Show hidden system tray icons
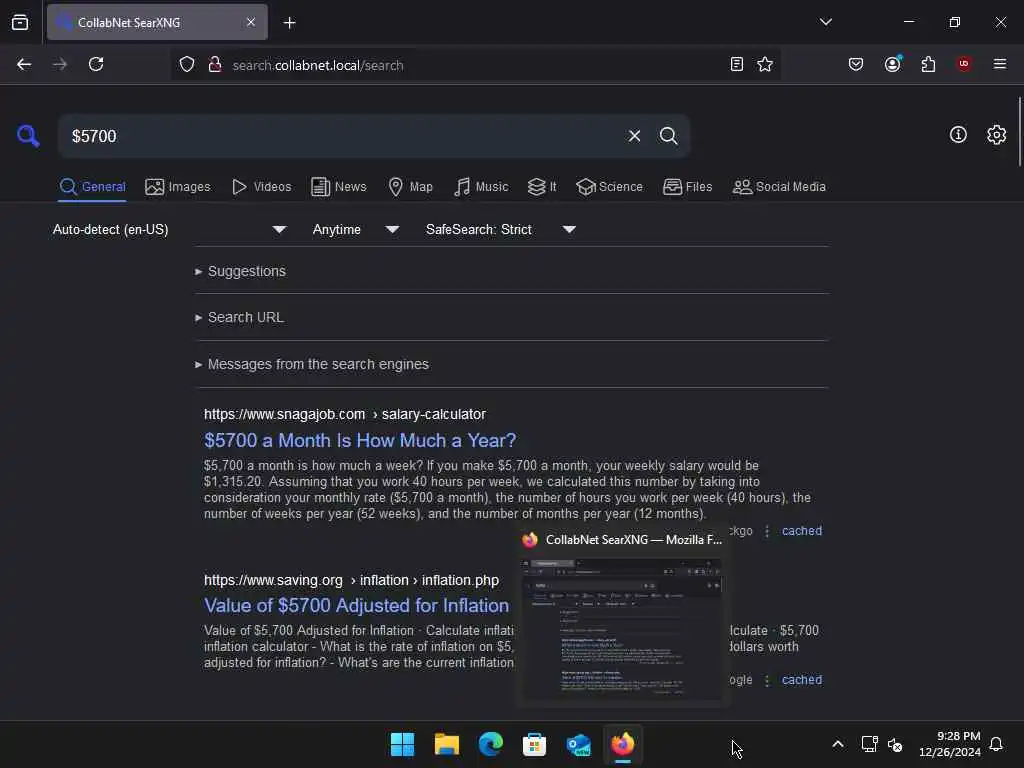The image size is (1024, 768). click(x=838, y=744)
